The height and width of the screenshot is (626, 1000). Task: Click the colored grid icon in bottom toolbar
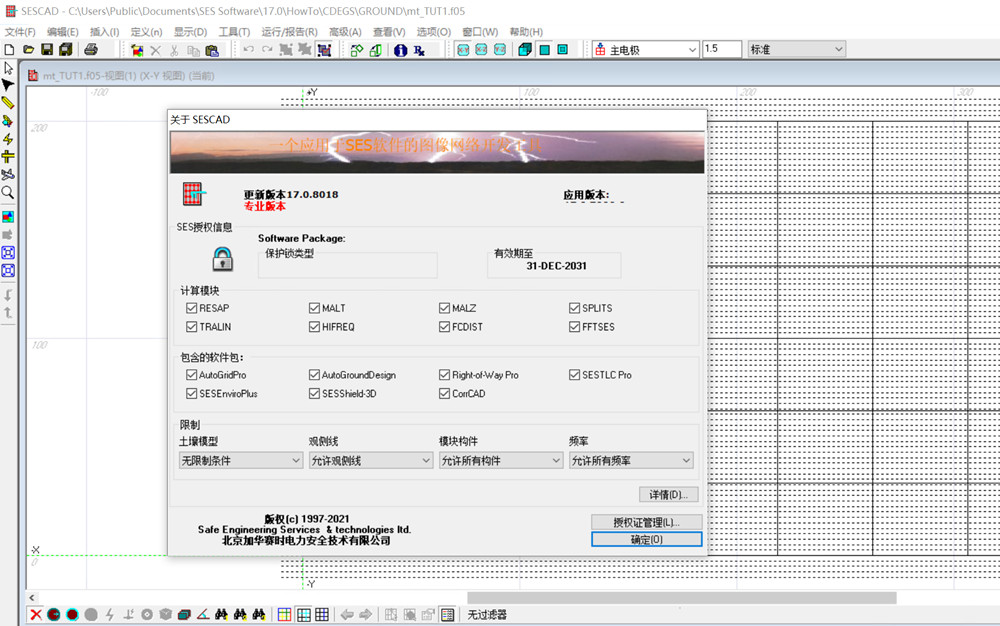284,615
